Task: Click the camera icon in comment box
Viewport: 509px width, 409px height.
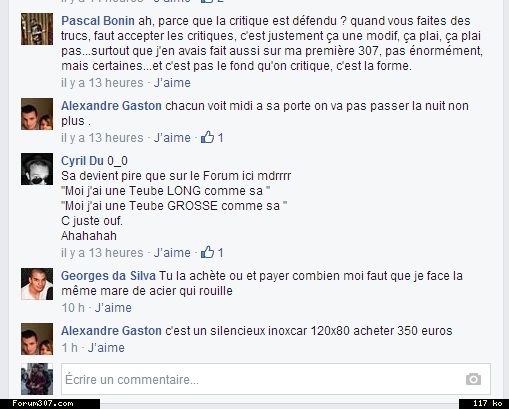Action: 473,379
